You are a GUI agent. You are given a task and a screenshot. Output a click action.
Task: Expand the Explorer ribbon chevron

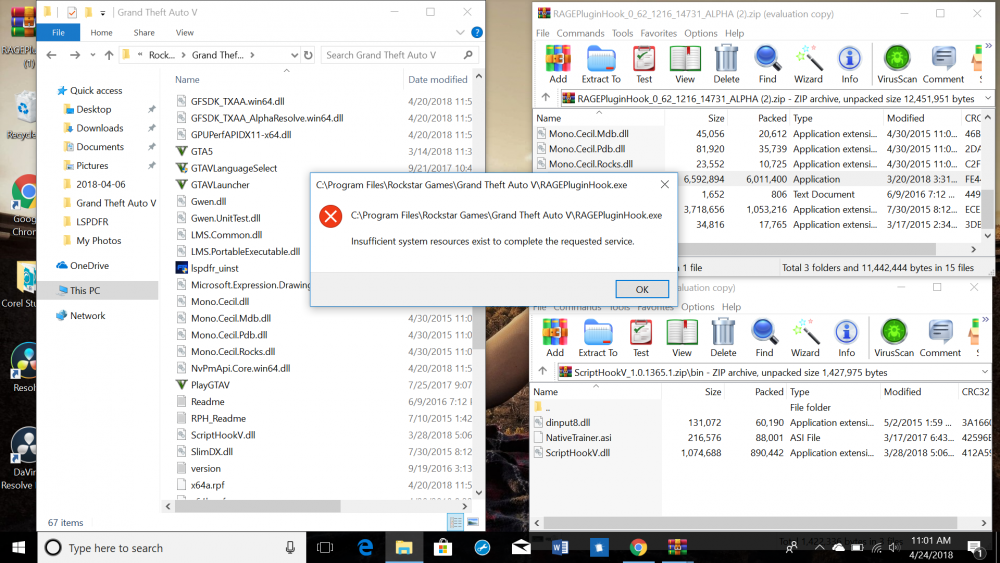(460, 32)
